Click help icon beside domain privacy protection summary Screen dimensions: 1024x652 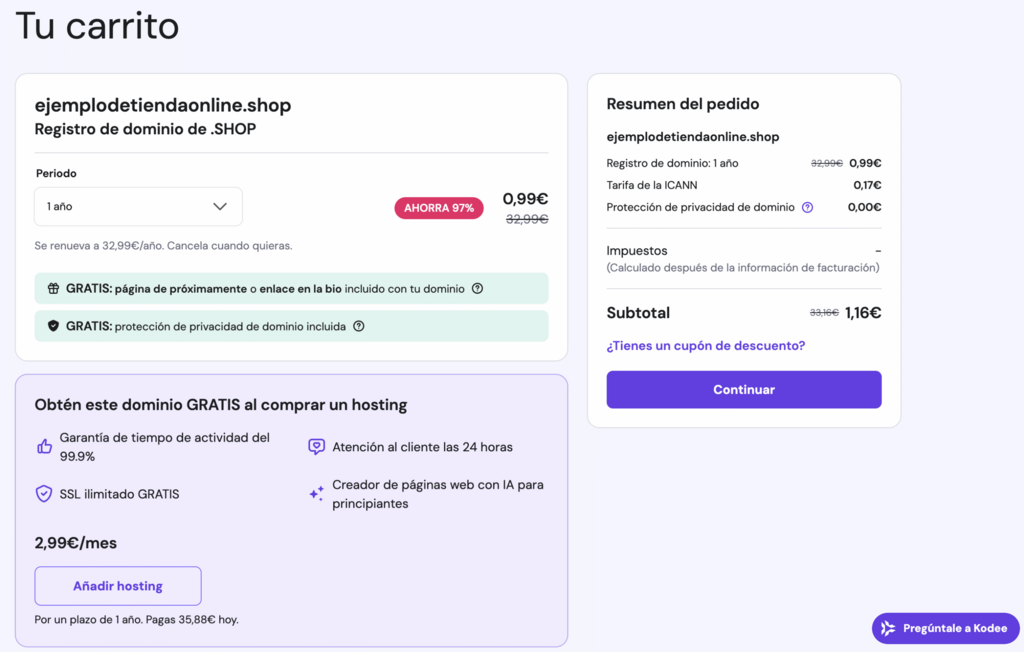point(807,208)
